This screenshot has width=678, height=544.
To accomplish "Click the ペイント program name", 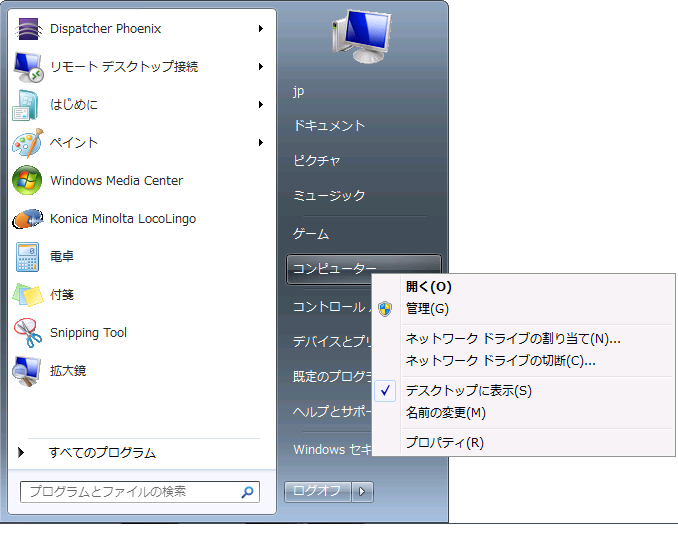I will pyautogui.click(x=74, y=143).
